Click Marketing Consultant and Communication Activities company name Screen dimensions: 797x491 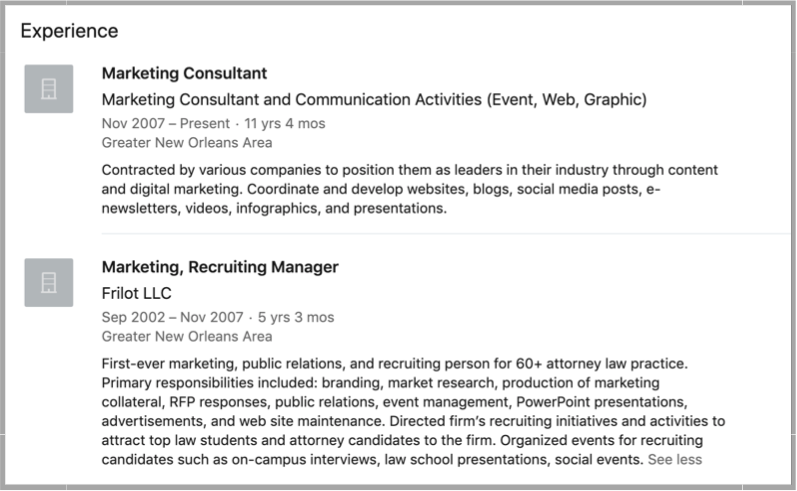coord(374,100)
